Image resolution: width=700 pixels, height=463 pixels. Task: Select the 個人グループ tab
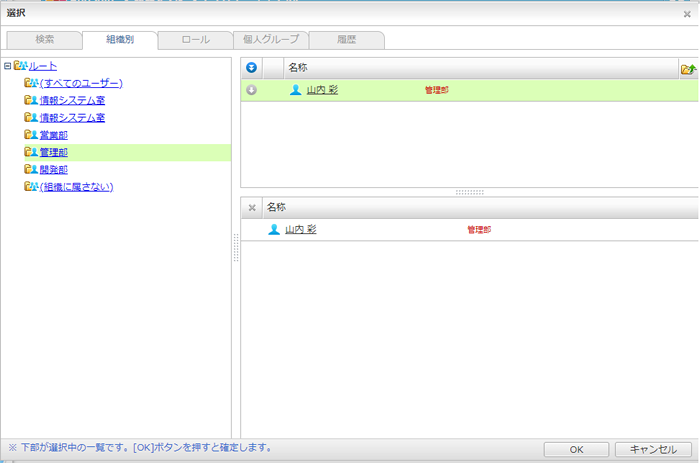point(271,40)
